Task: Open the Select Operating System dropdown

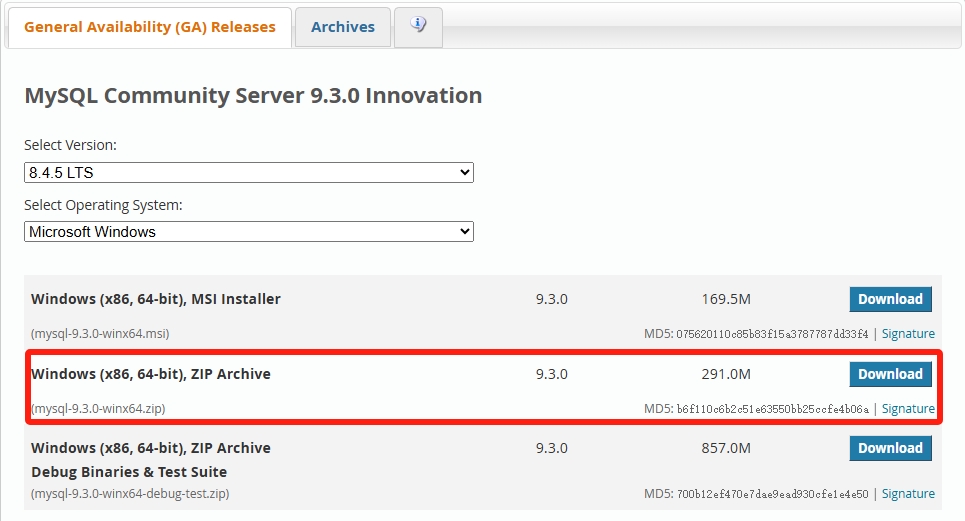Action: tap(248, 232)
